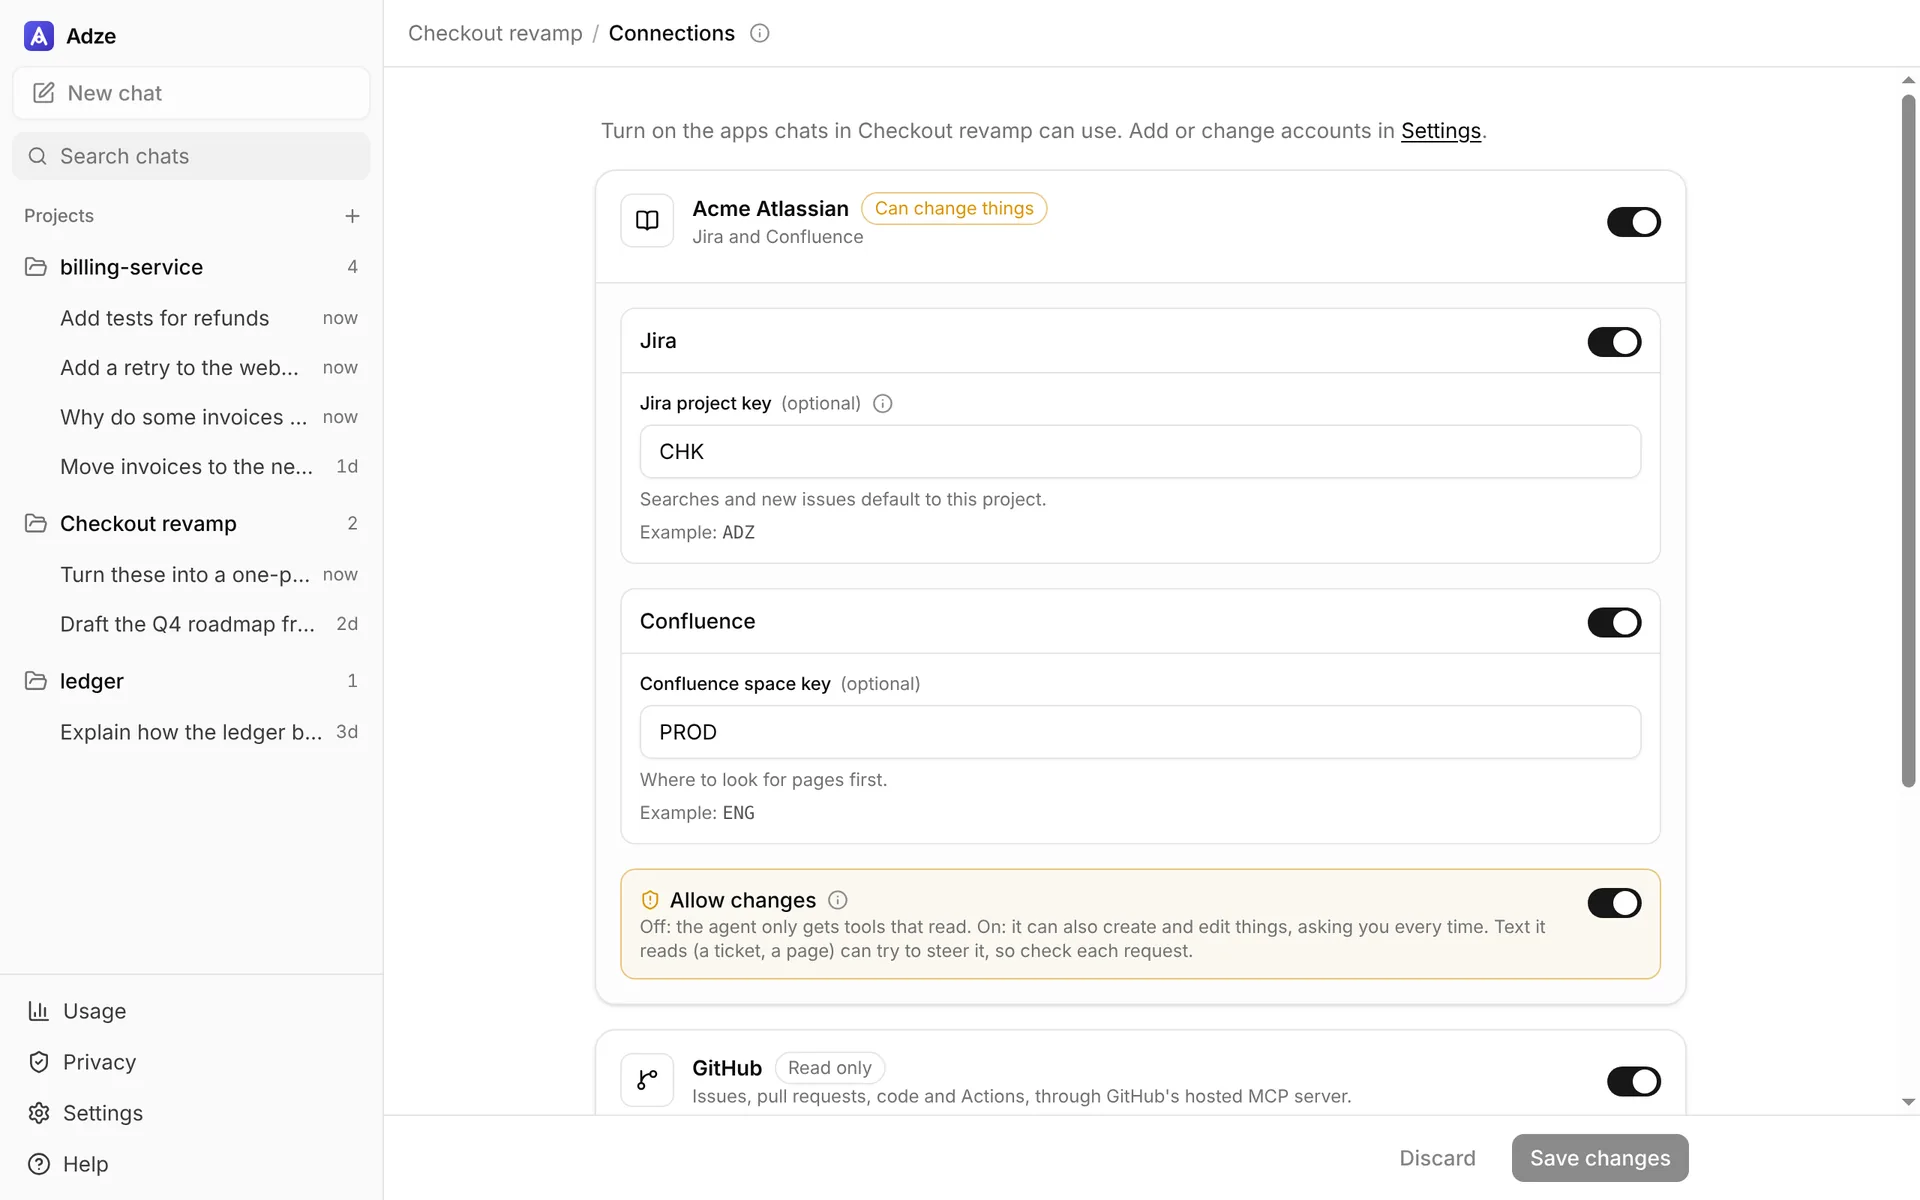Click the 'Projects' section heading
The image size is (1920, 1200).
[x=59, y=216]
